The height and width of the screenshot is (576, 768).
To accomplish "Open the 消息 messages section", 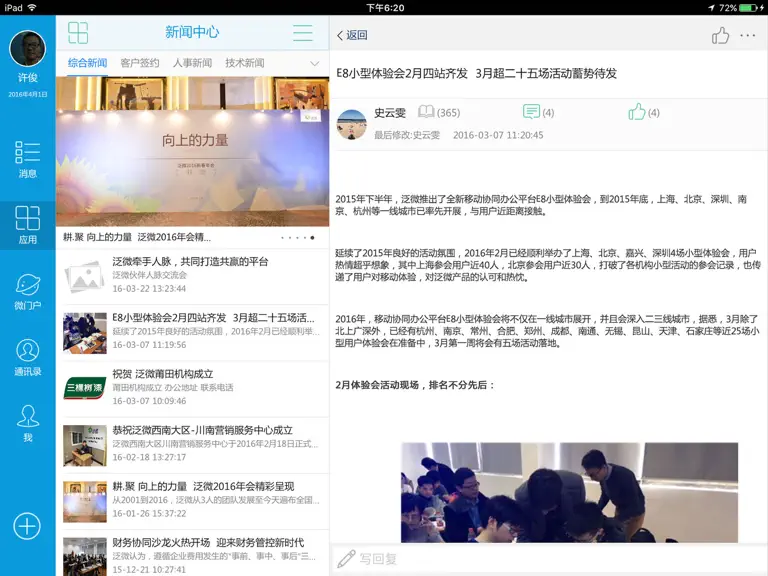I will (27, 159).
